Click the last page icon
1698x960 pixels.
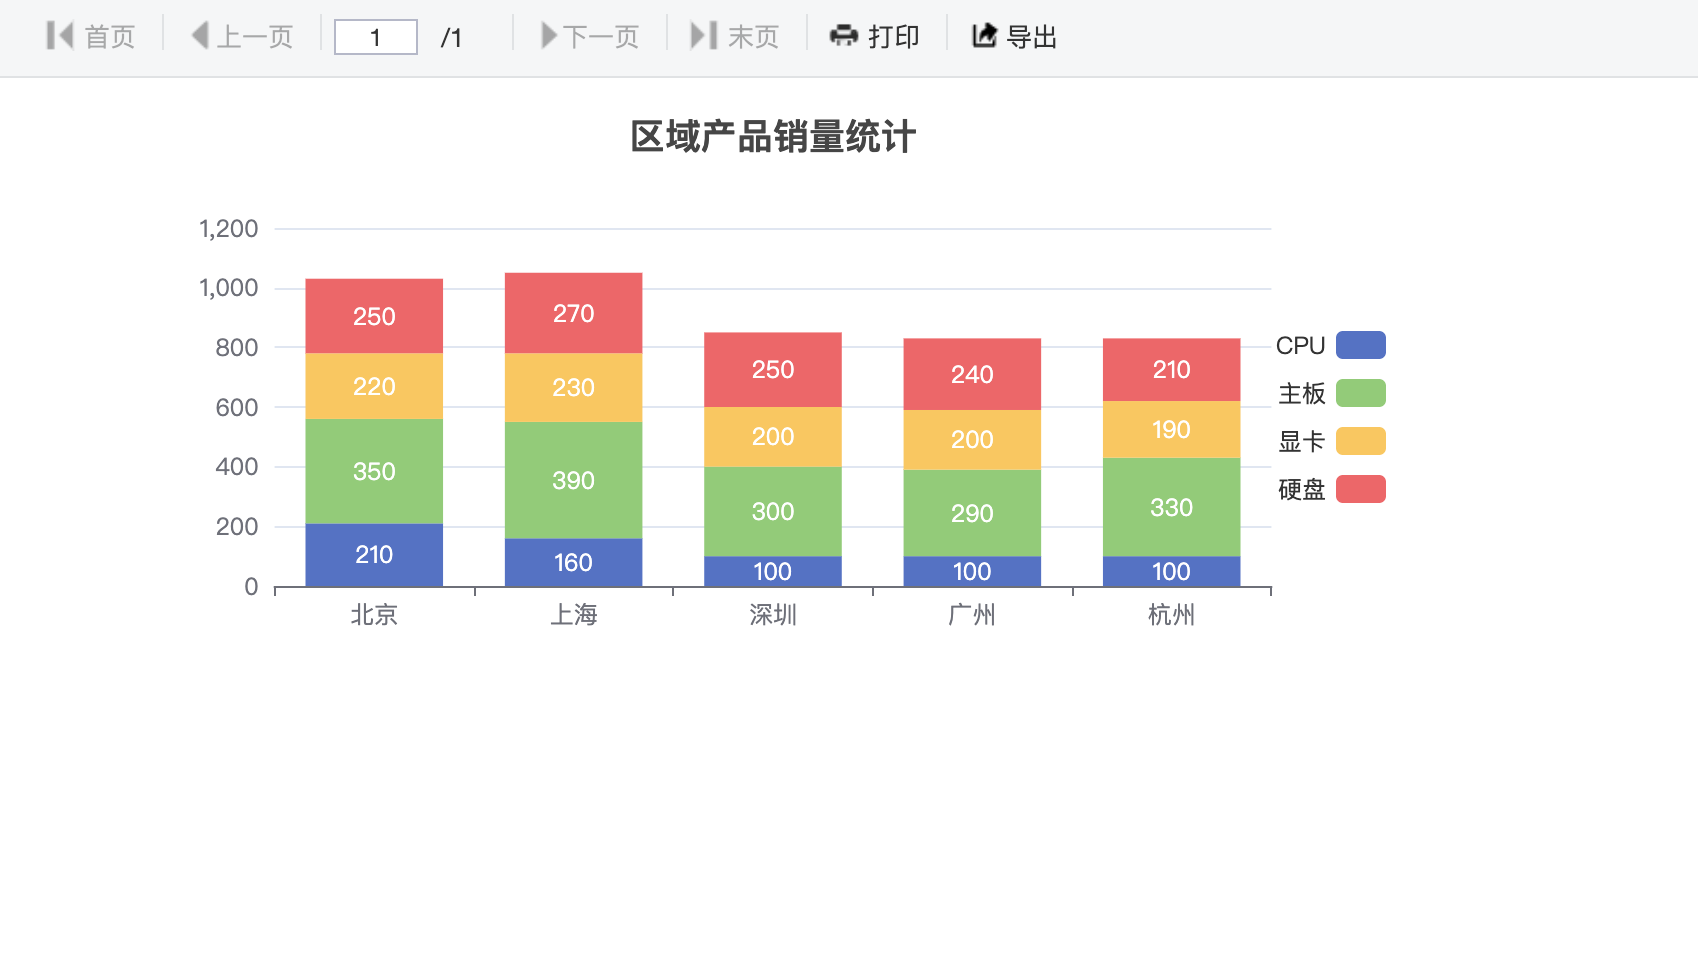coord(704,36)
